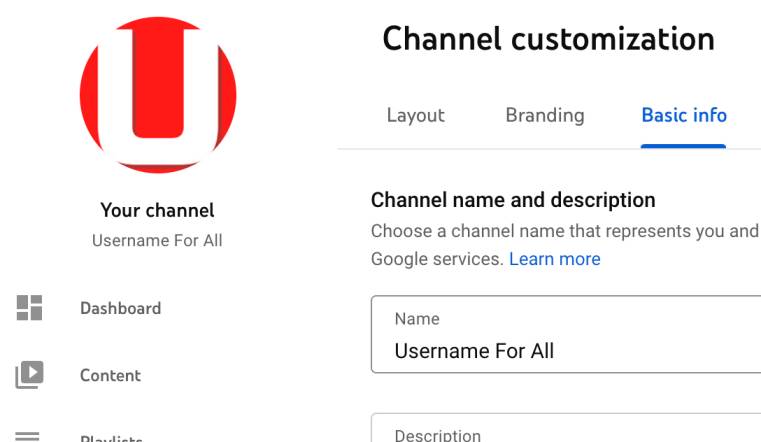Click the small 'Description' field label
This screenshot has height=442, width=761.
coord(438,435)
